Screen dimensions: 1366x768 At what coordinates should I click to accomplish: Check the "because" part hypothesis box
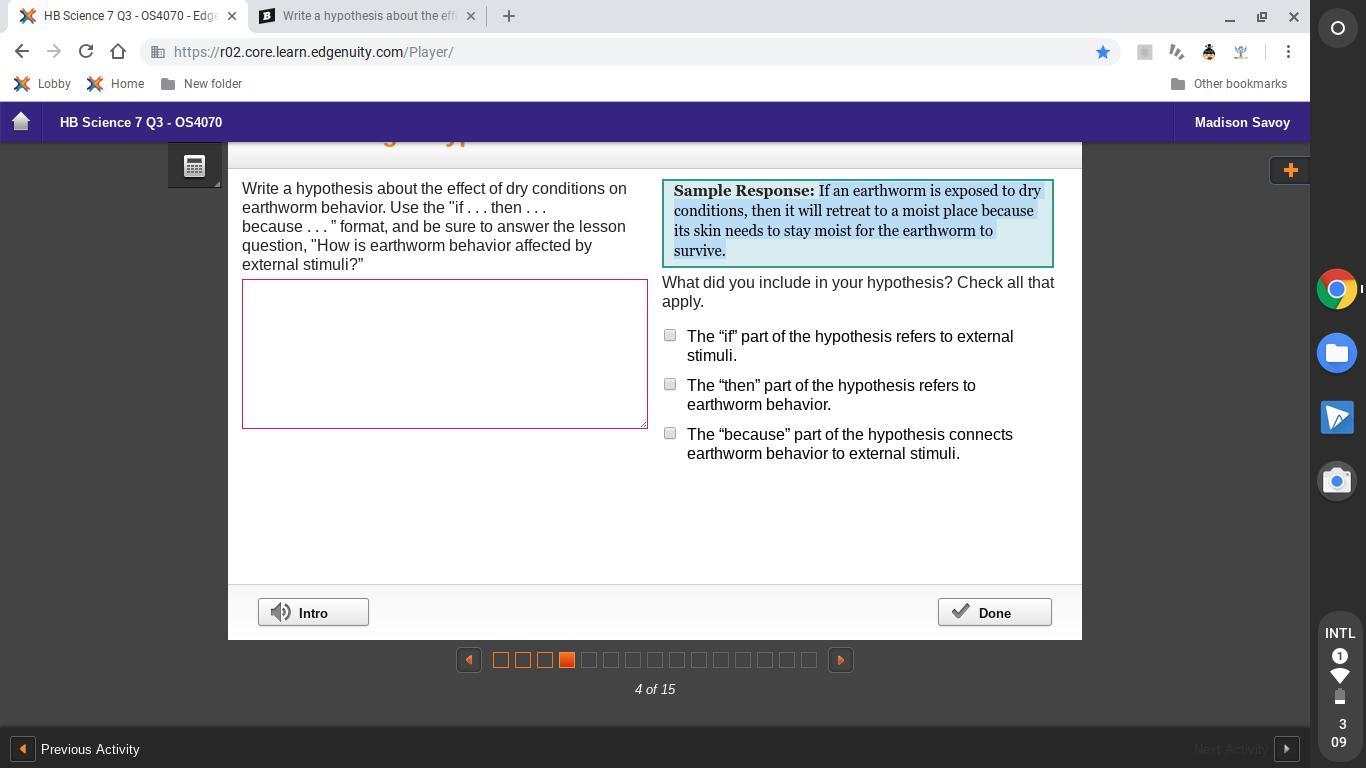coord(670,434)
